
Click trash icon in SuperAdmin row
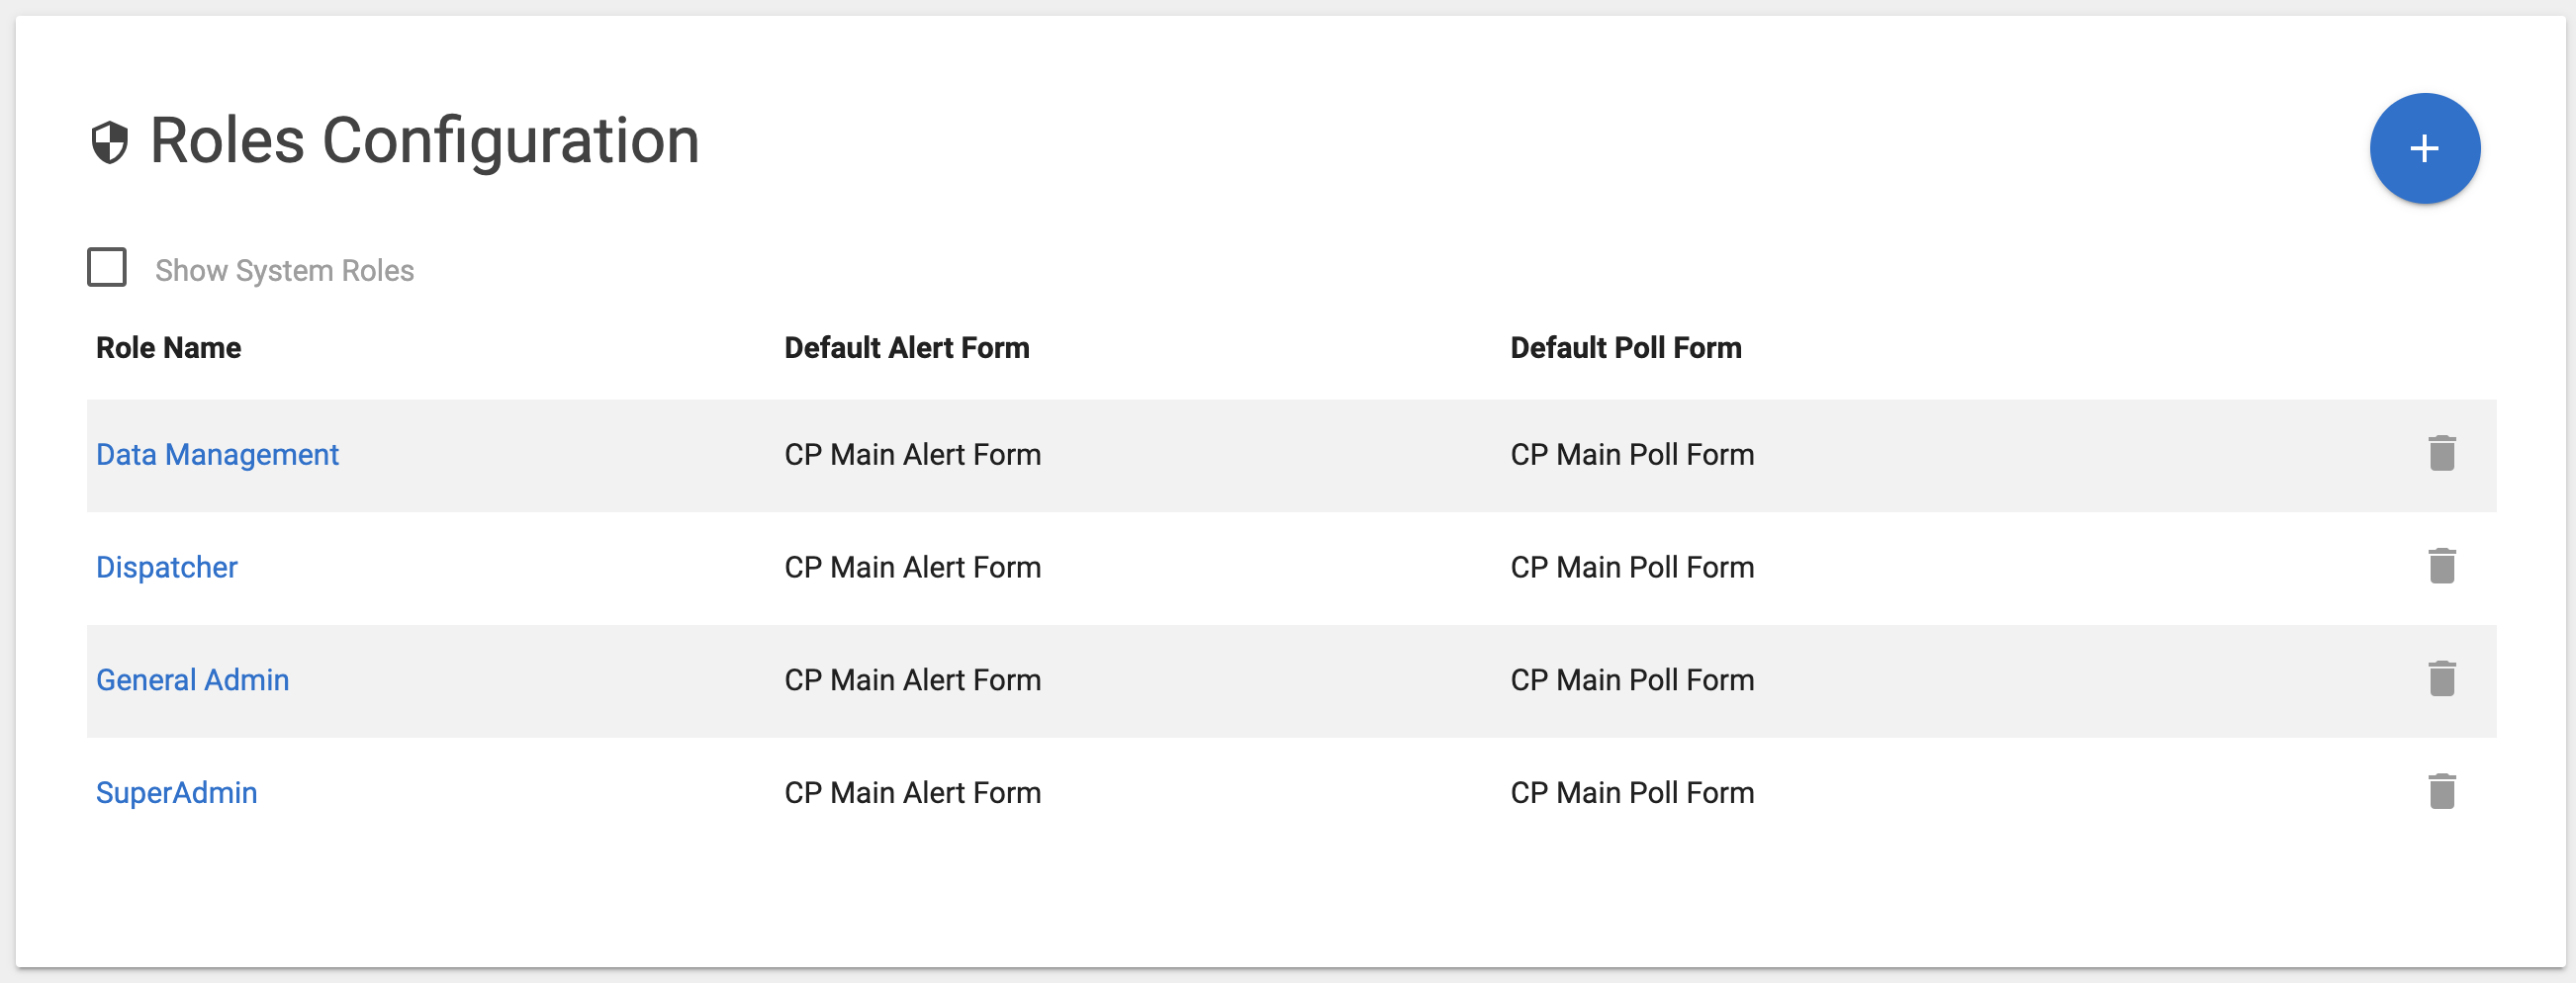[x=2441, y=792]
